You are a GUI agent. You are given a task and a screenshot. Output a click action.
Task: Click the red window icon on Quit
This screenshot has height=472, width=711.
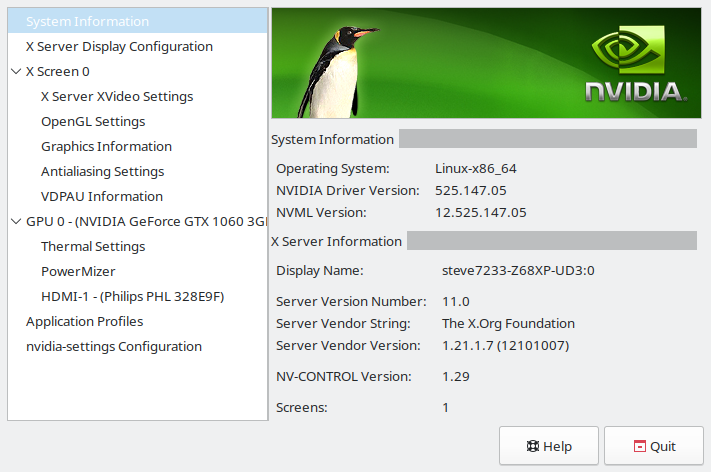pyautogui.click(x=639, y=446)
